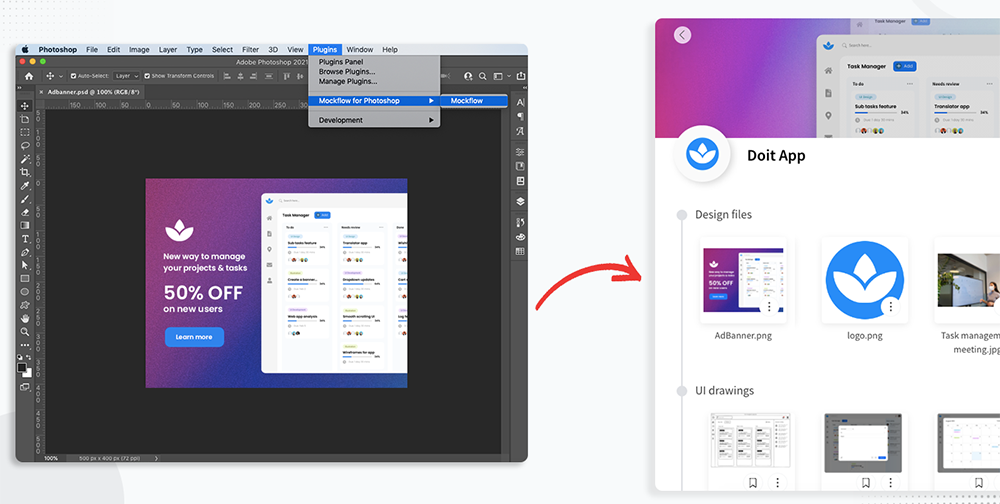Select the Rectangular Marquee tool

coord(25,132)
